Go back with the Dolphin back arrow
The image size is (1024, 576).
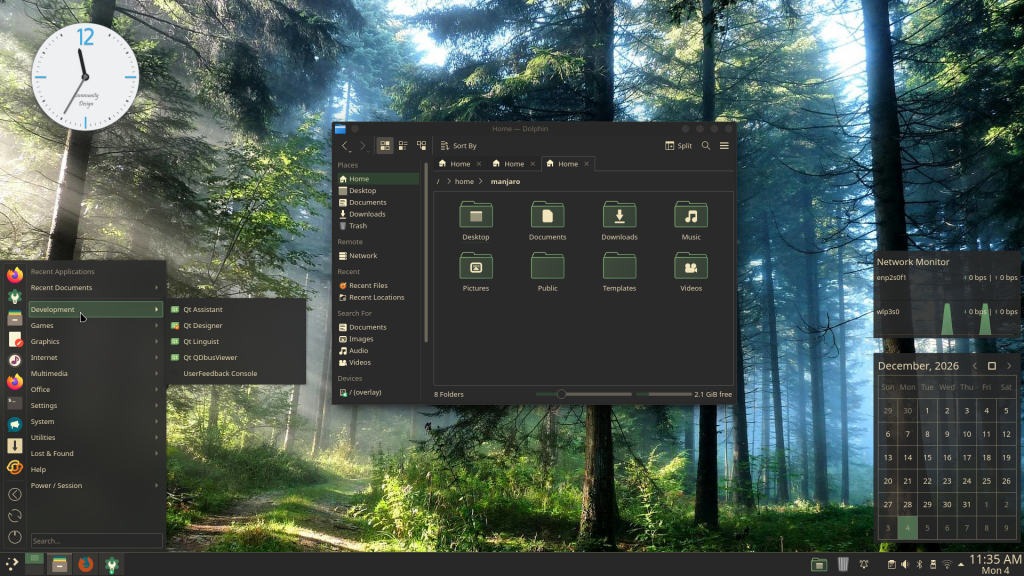[x=345, y=145]
